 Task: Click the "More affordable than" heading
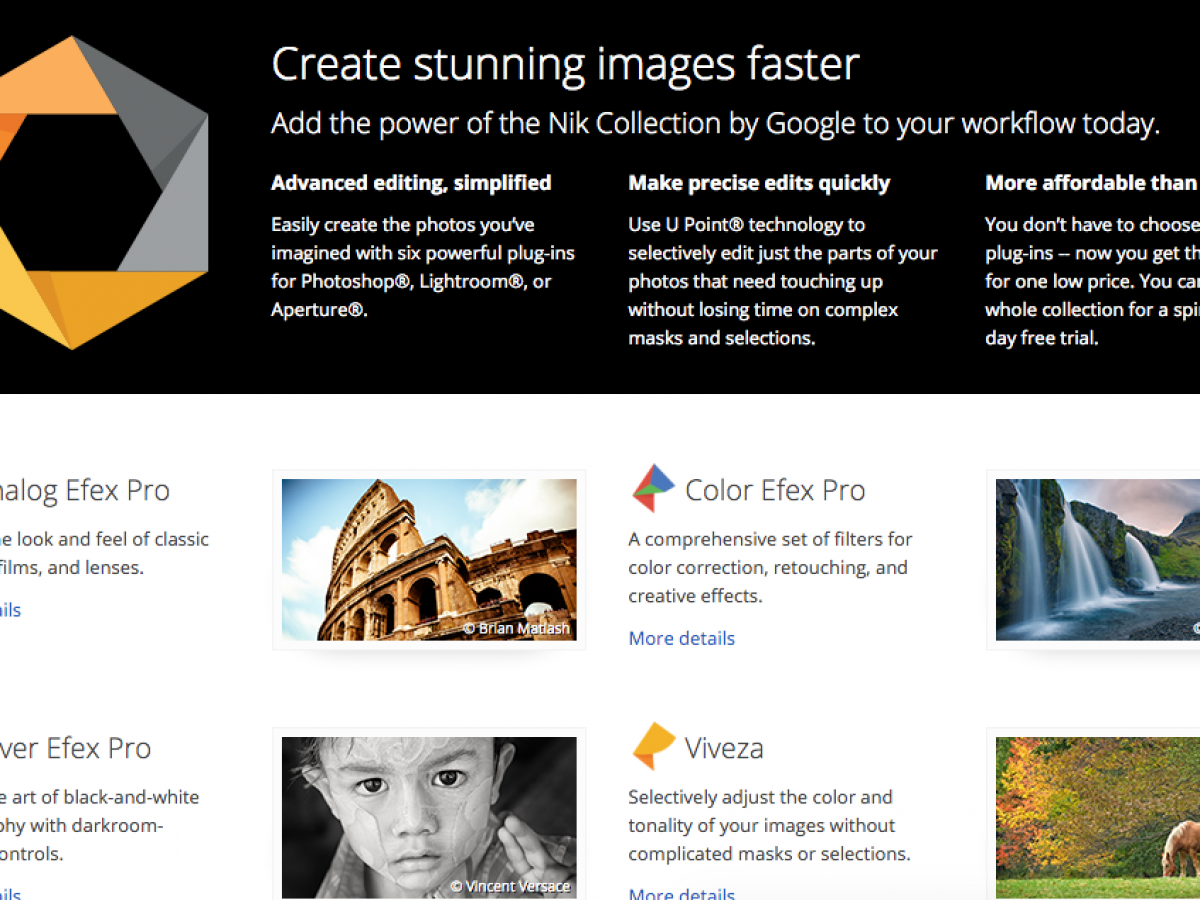(x=1092, y=183)
